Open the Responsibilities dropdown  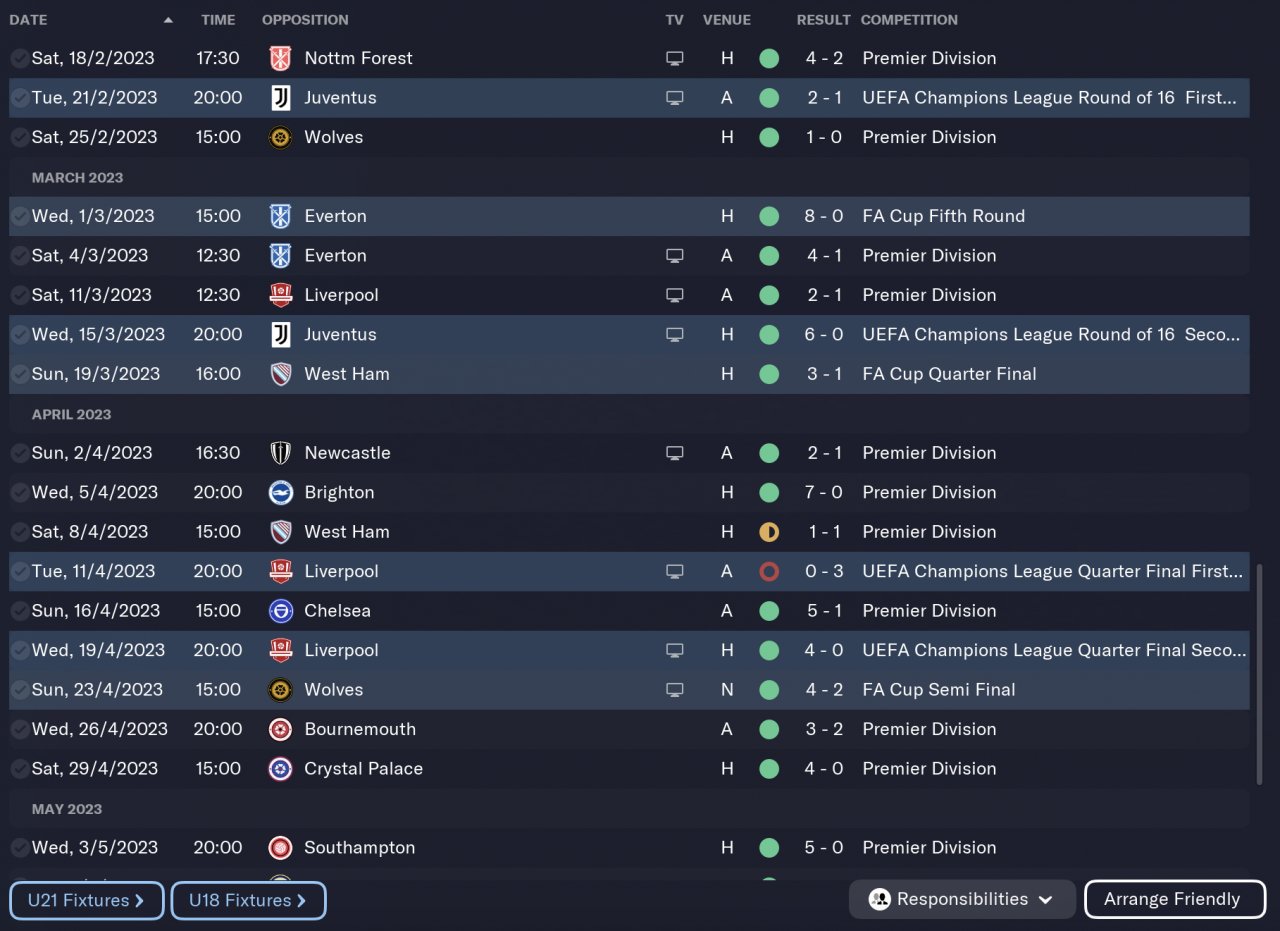pos(962,899)
